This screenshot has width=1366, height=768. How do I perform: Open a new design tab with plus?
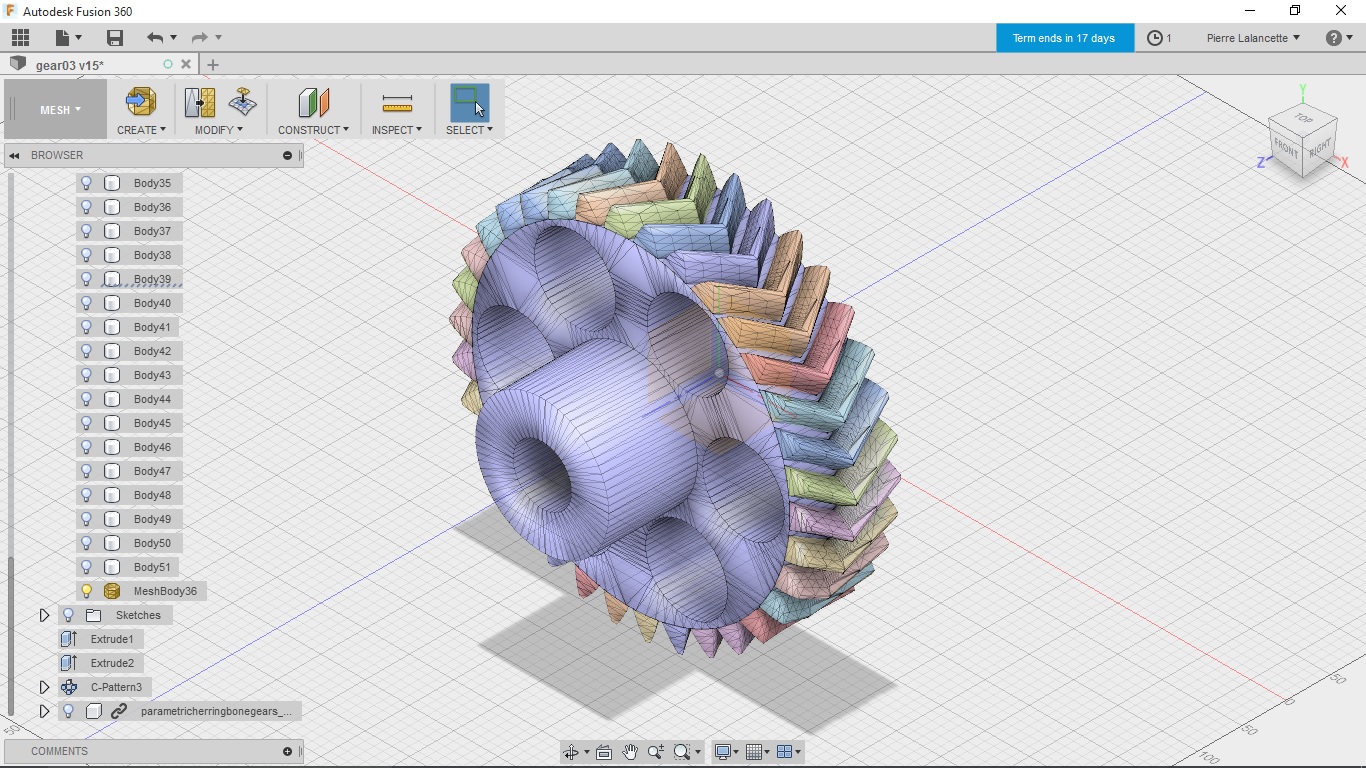(212, 65)
